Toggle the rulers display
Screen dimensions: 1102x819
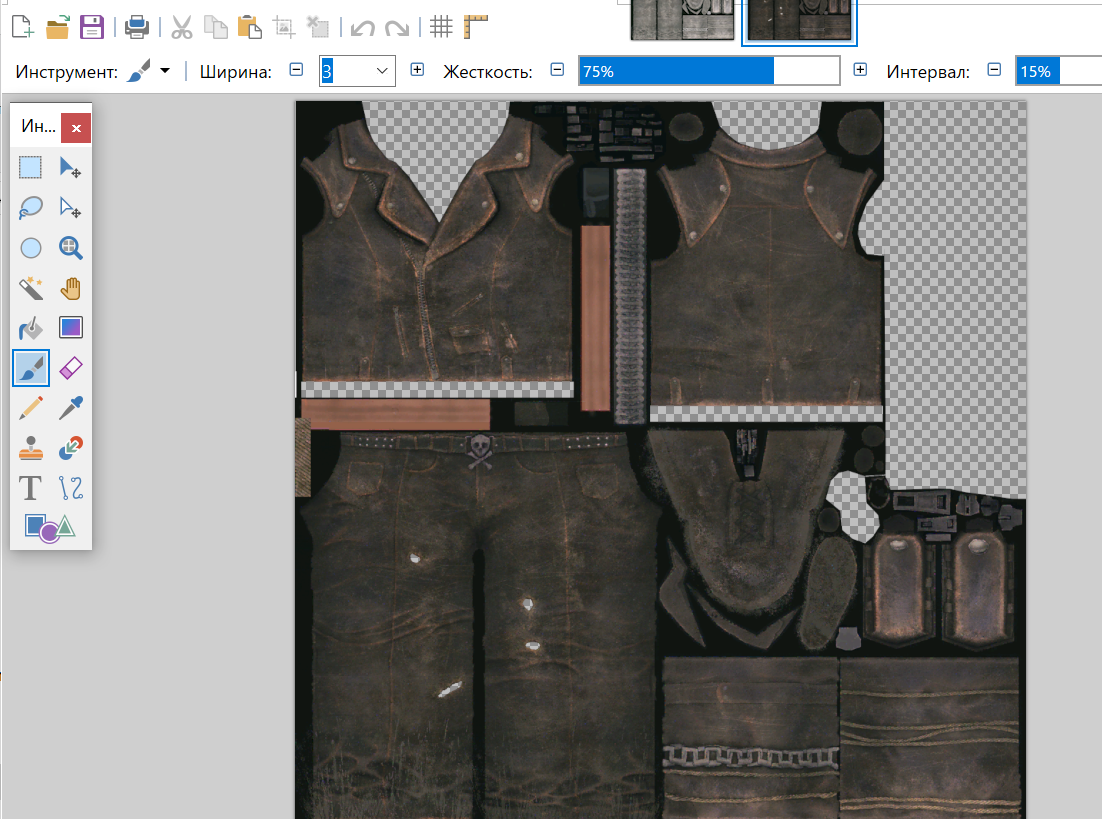[476, 27]
